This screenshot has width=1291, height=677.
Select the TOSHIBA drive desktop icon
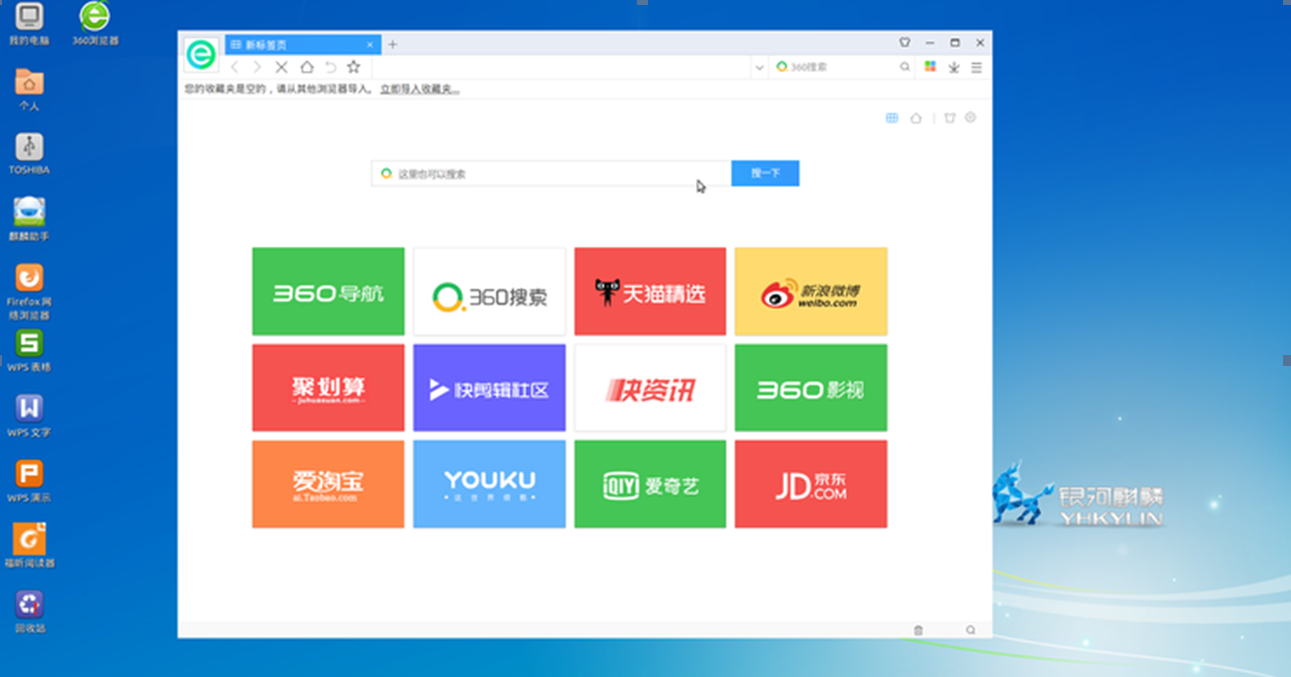click(29, 153)
